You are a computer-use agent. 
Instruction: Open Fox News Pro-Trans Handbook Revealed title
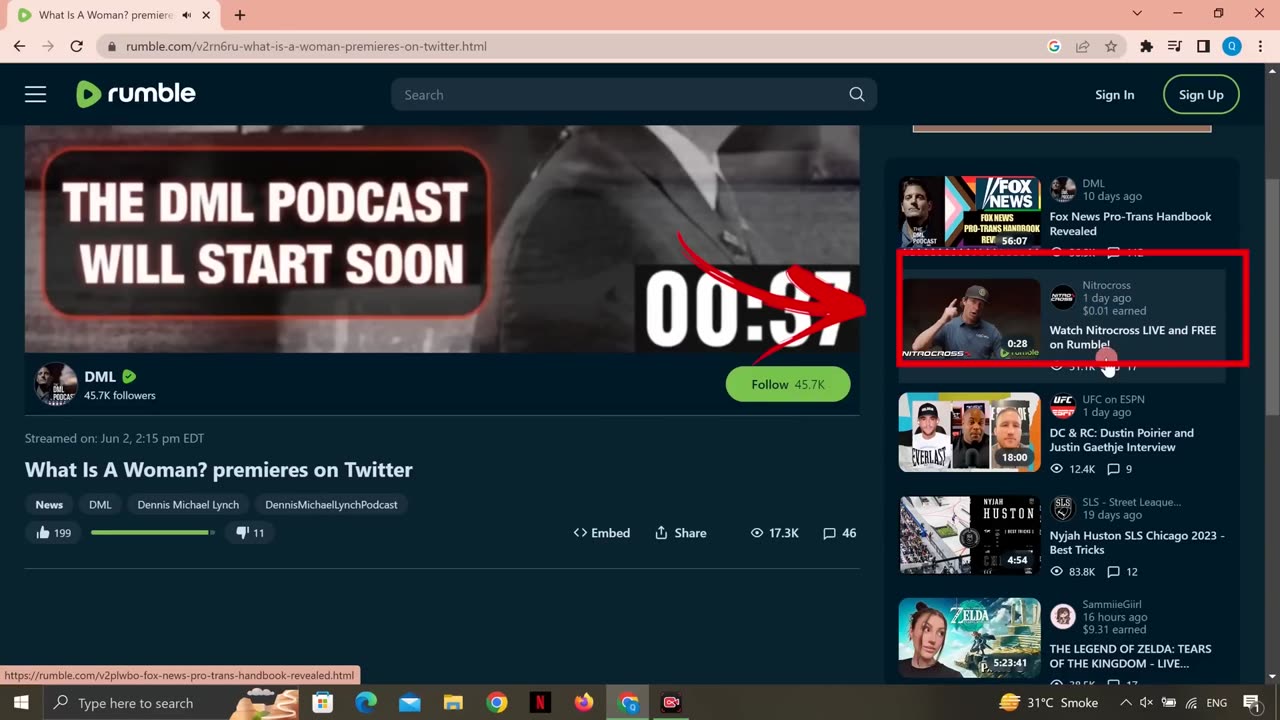(x=1130, y=224)
